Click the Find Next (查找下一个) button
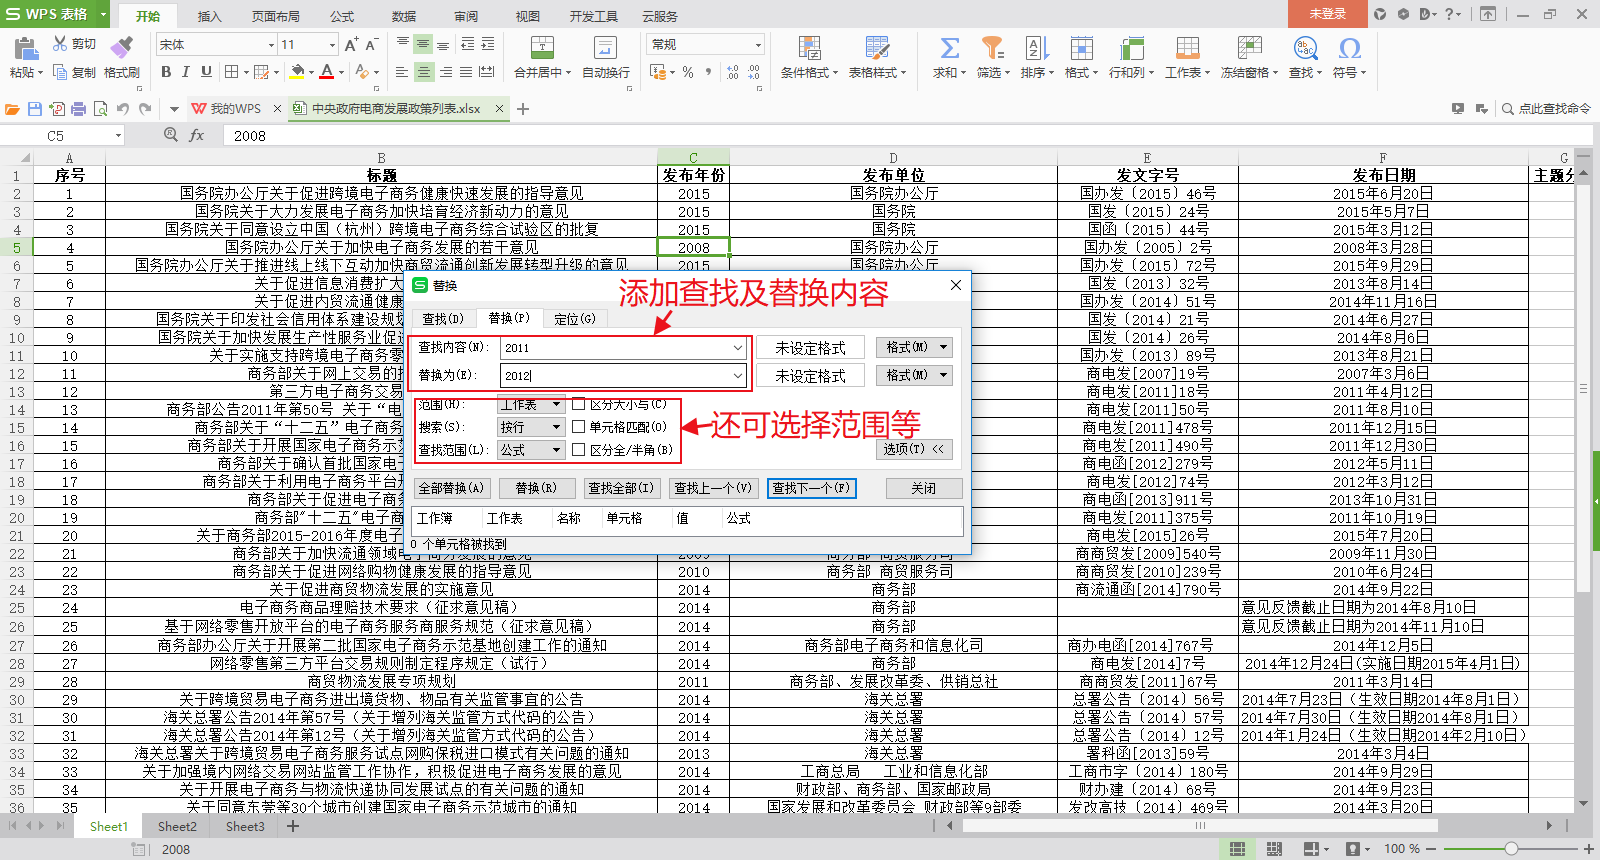Image resolution: width=1600 pixels, height=860 pixels. click(x=811, y=488)
